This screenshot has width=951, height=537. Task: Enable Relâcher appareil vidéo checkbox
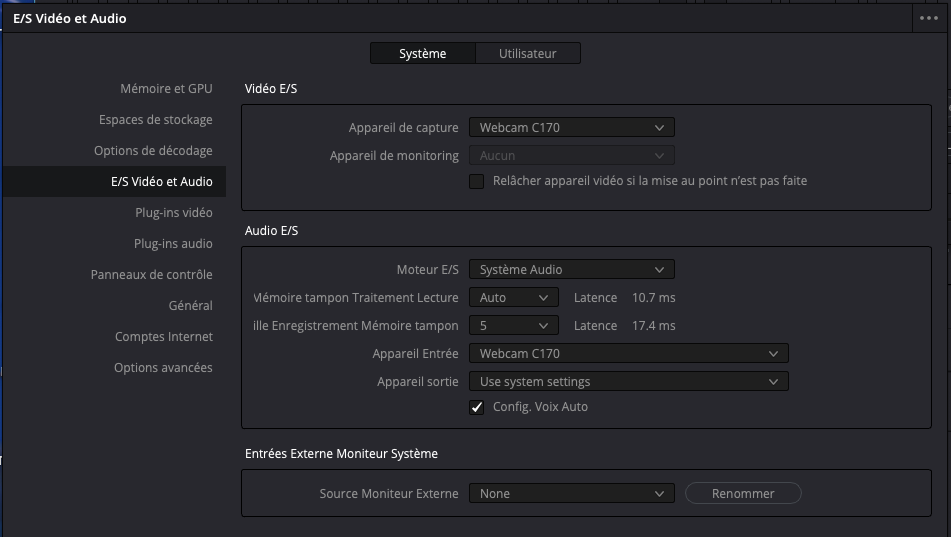tap(477, 181)
